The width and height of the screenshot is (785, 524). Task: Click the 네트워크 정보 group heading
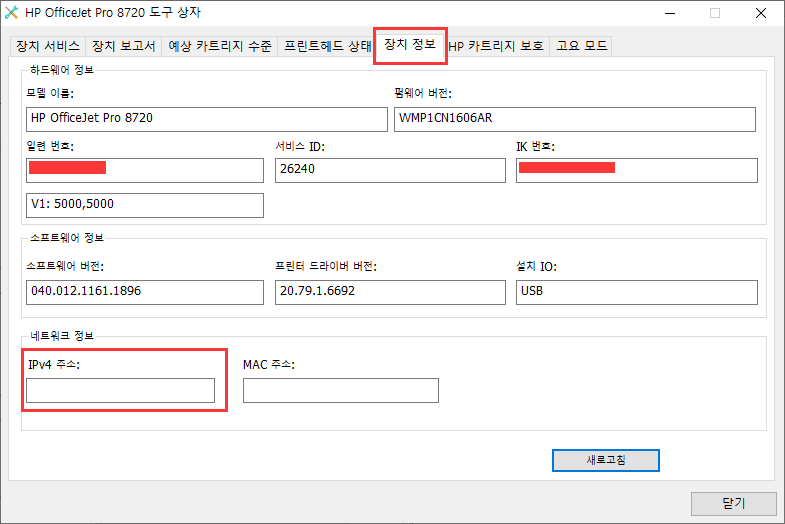point(62,336)
